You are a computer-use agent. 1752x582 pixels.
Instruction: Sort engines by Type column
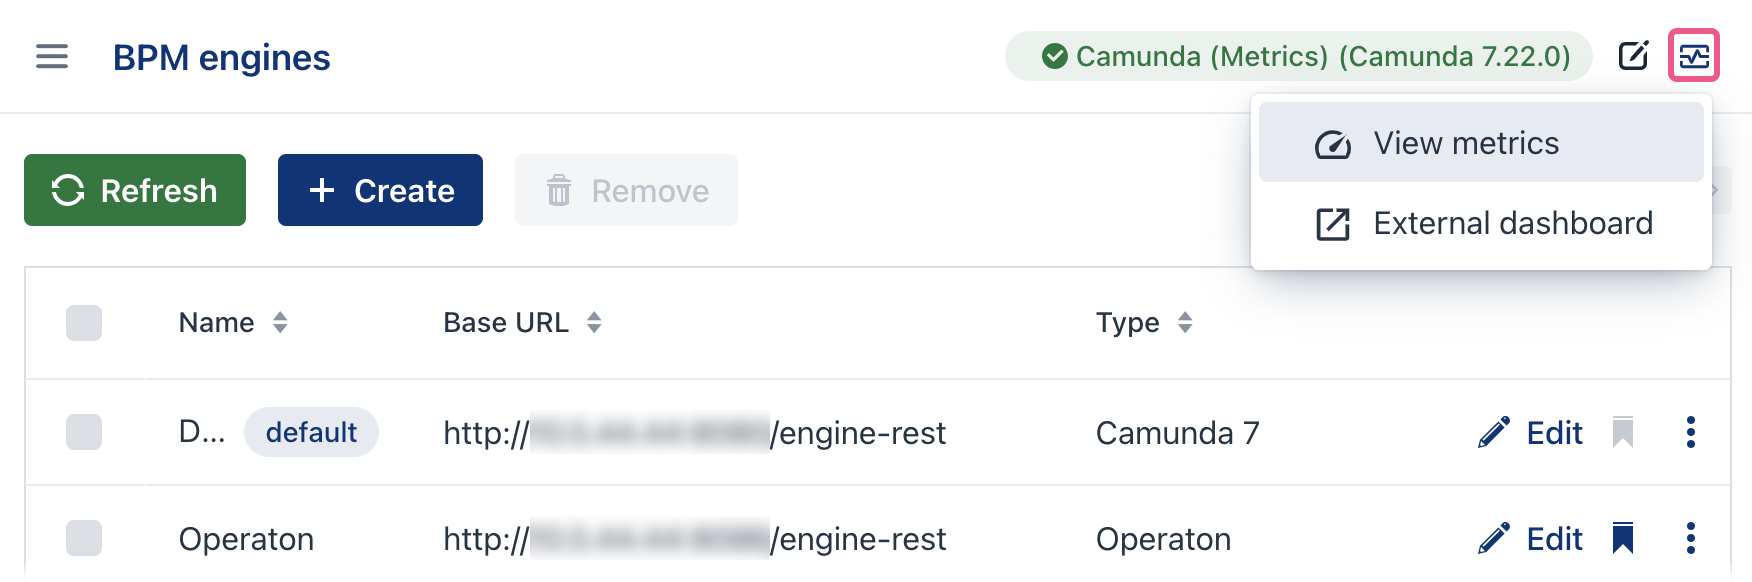coord(1185,322)
